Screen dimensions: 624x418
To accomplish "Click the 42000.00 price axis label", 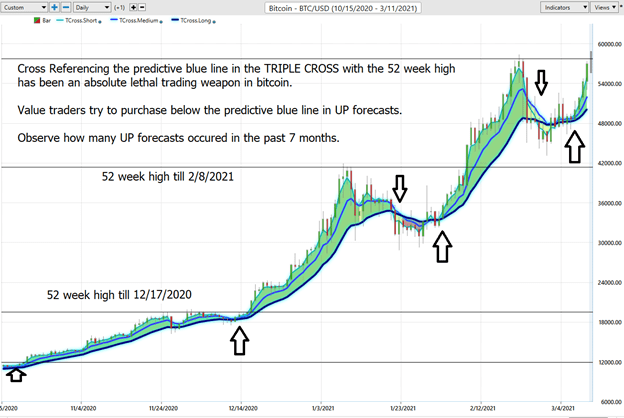I will 609,163.
